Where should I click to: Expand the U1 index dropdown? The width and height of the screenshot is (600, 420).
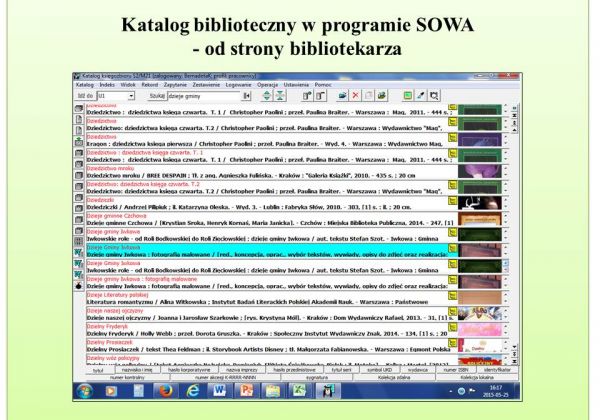[131, 96]
